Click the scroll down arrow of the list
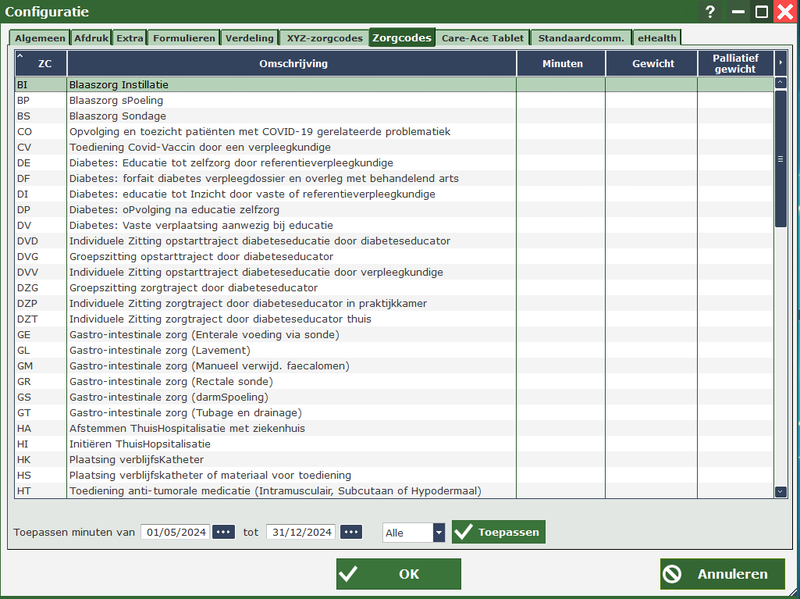800x599 pixels. (x=781, y=491)
